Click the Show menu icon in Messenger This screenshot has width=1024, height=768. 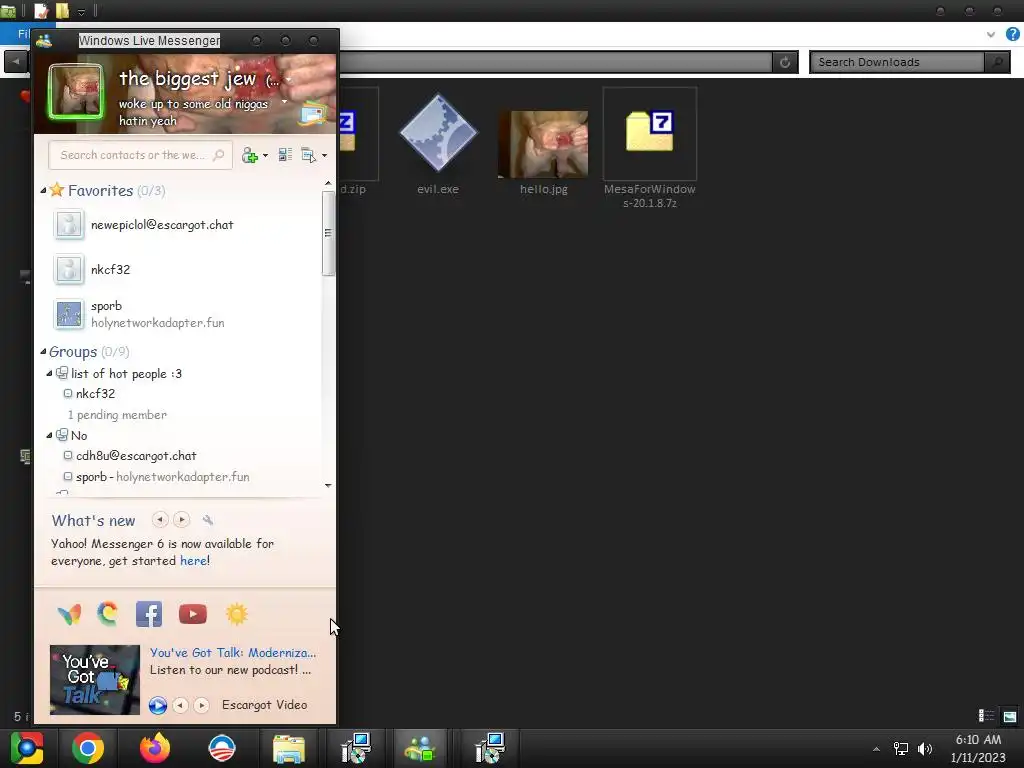tap(308, 155)
